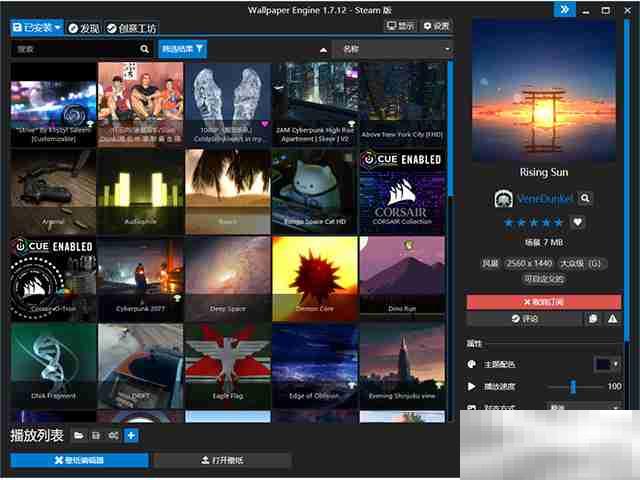Select the CORSAIR Collection wallpaper
The width and height of the screenshot is (640, 480).
pyautogui.click(x=402, y=191)
